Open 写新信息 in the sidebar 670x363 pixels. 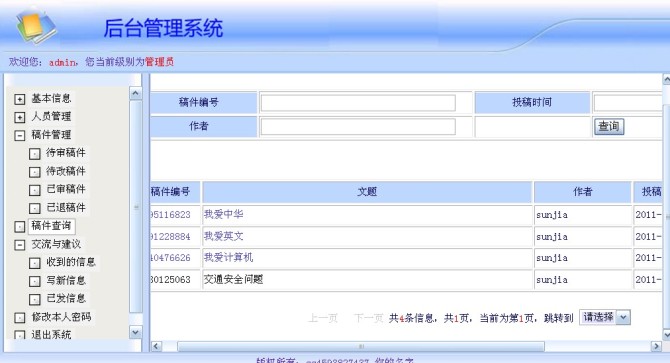click(x=66, y=280)
